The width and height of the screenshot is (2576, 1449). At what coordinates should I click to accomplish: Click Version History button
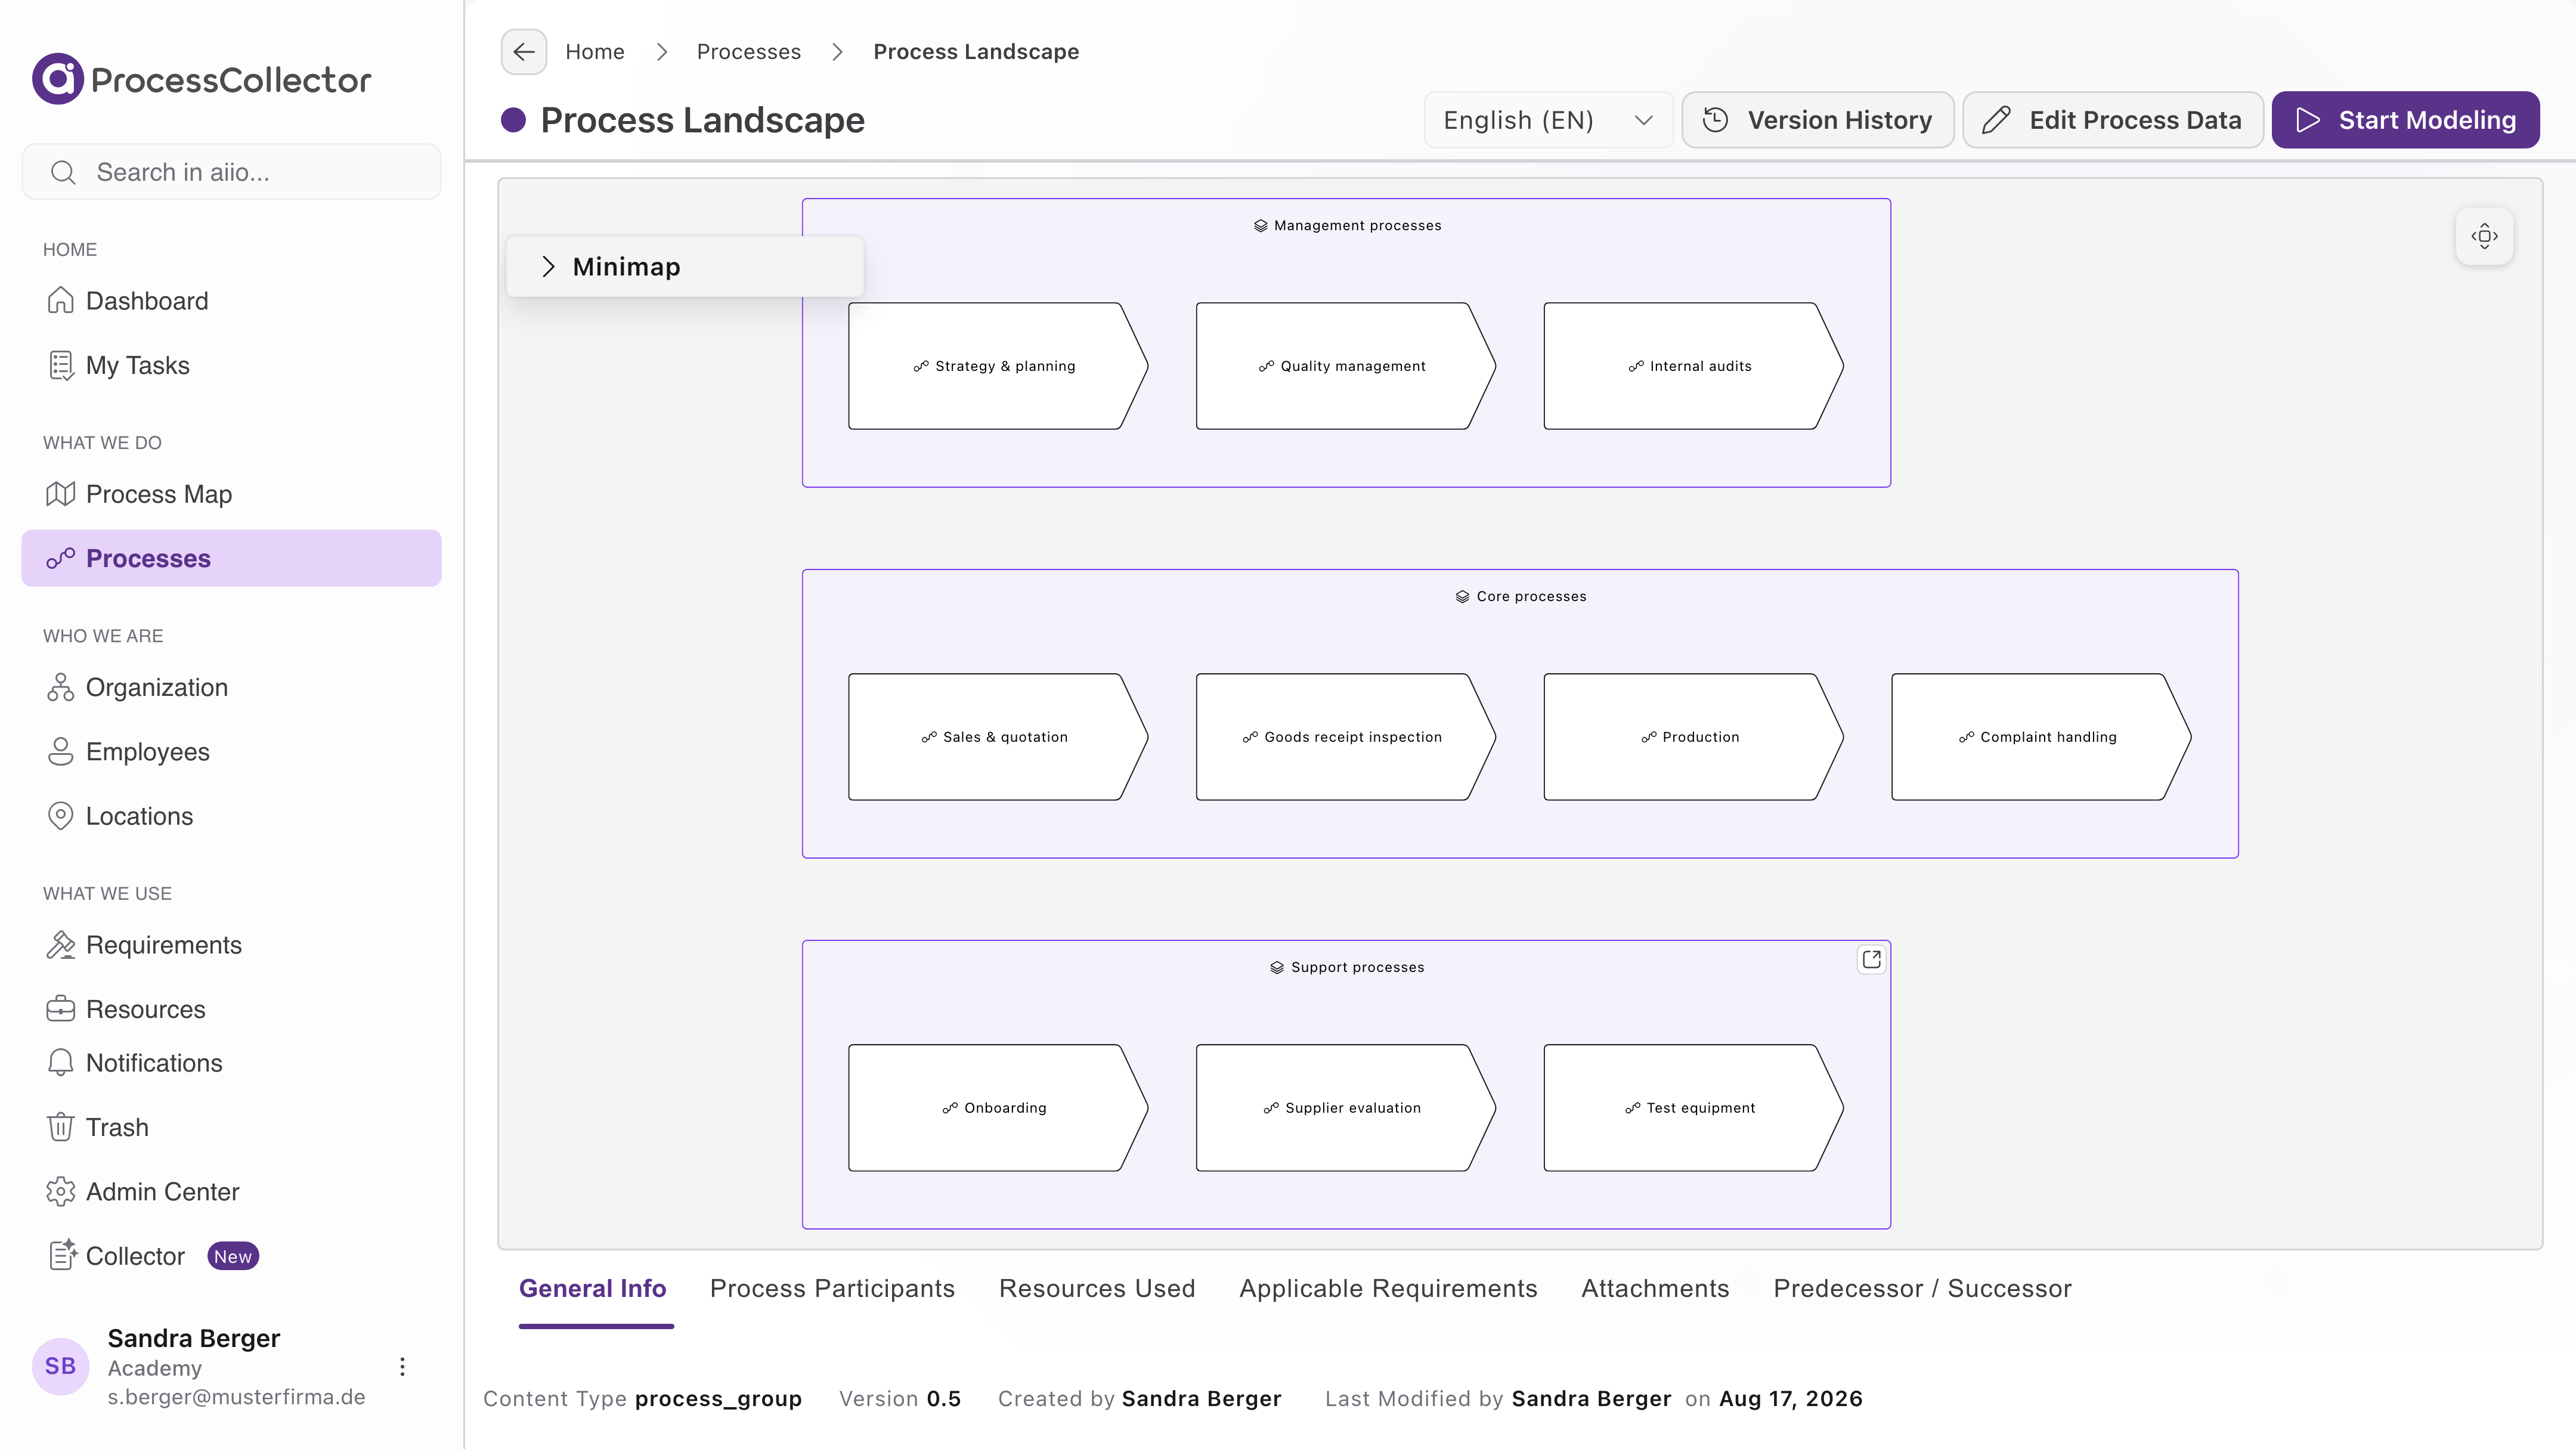(1817, 120)
